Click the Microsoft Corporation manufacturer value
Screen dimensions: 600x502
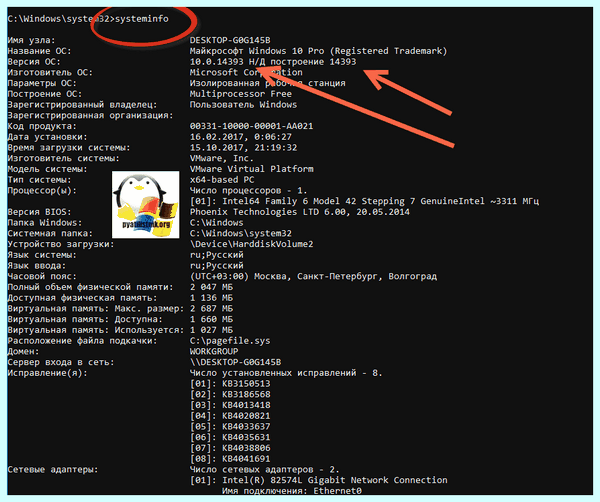point(246,72)
